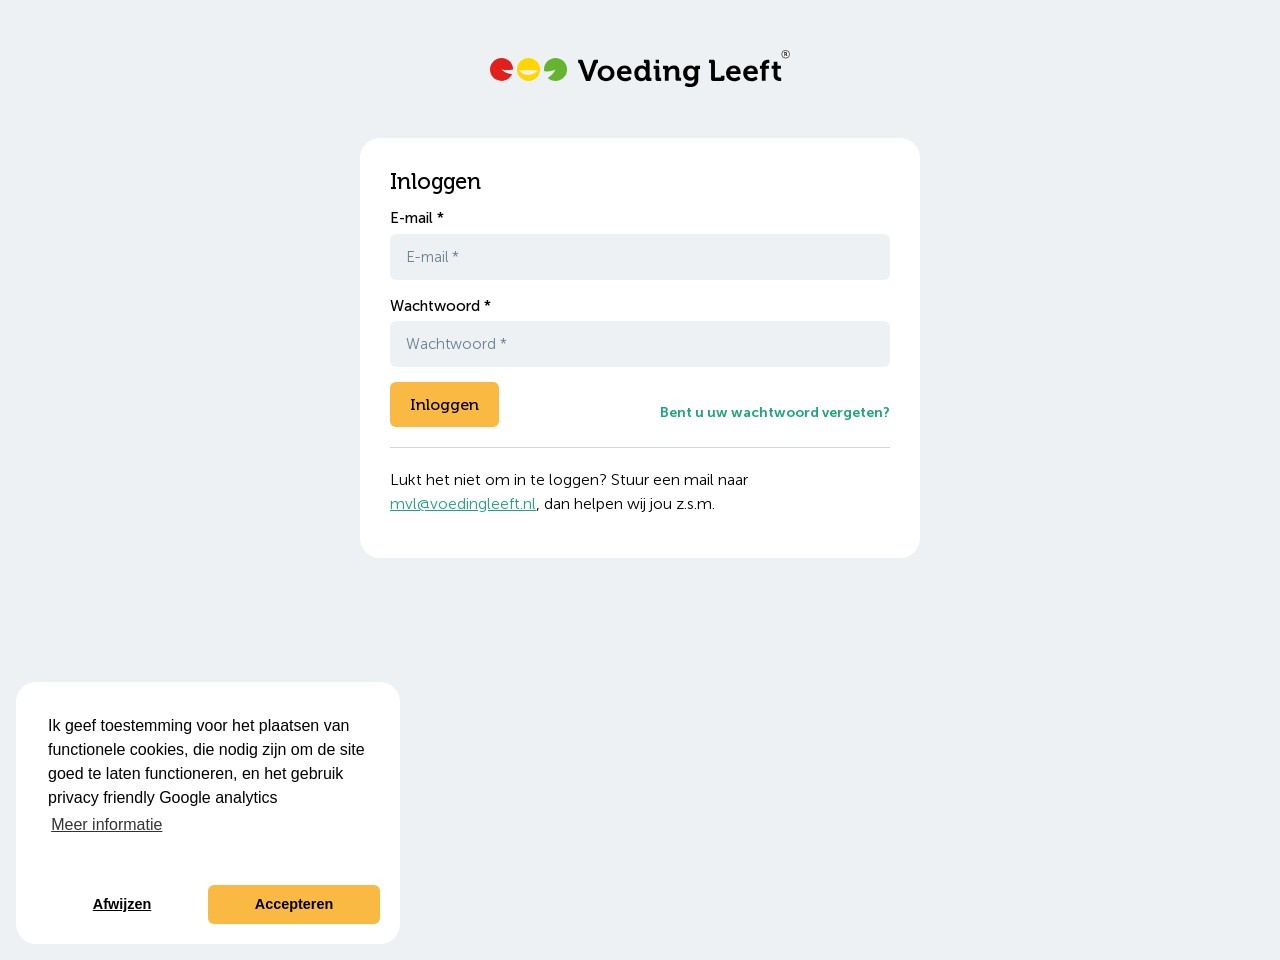Click the yellow smiley icon in the logo
Viewport: 1280px width, 960px height.
click(528, 69)
